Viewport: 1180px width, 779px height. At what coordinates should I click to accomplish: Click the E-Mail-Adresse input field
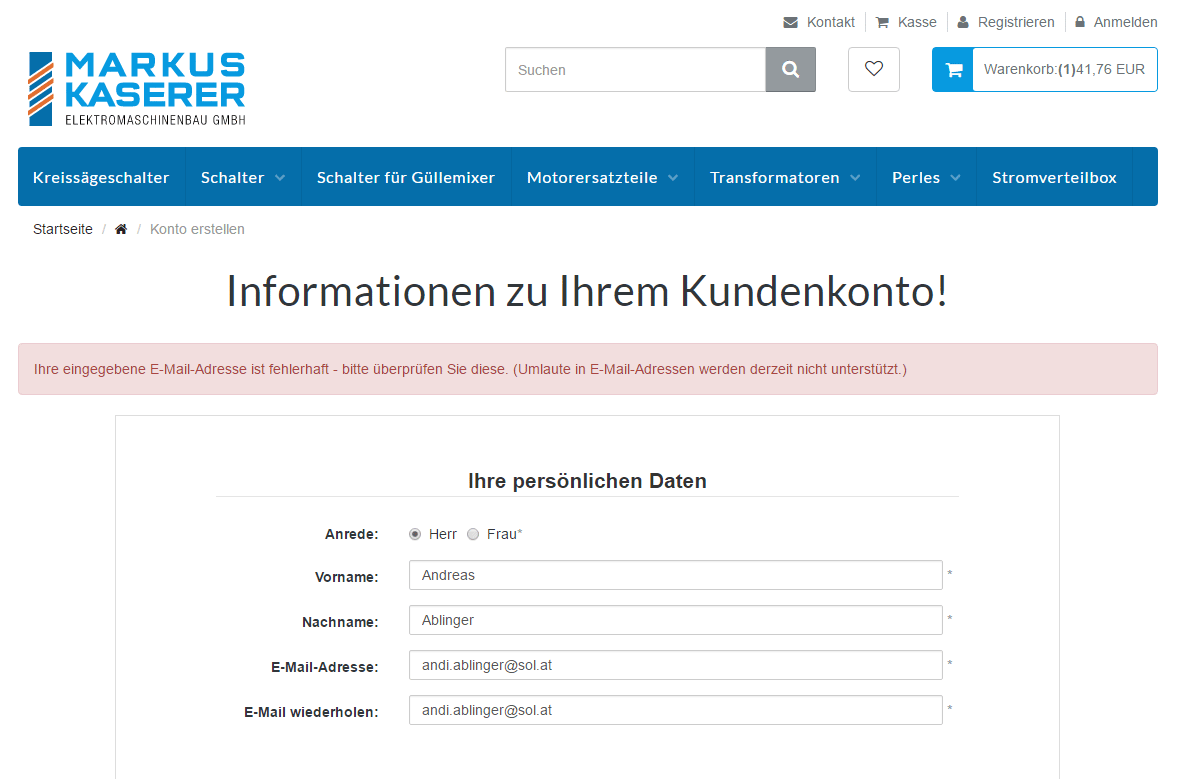pyautogui.click(x=675, y=665)
